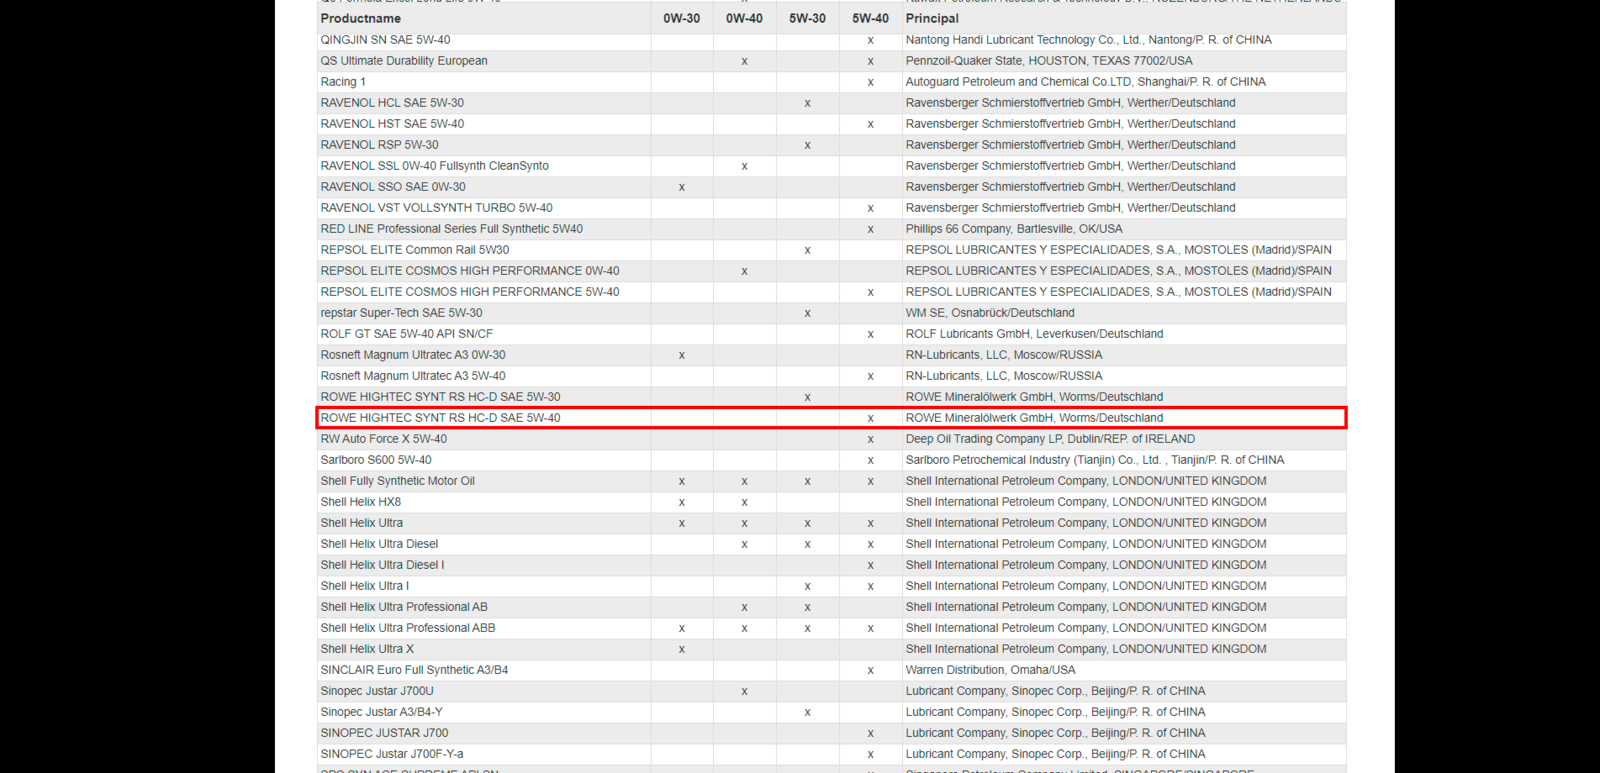Select the QINGJIN SN SAE 5W-40 row name

point(385,40)
